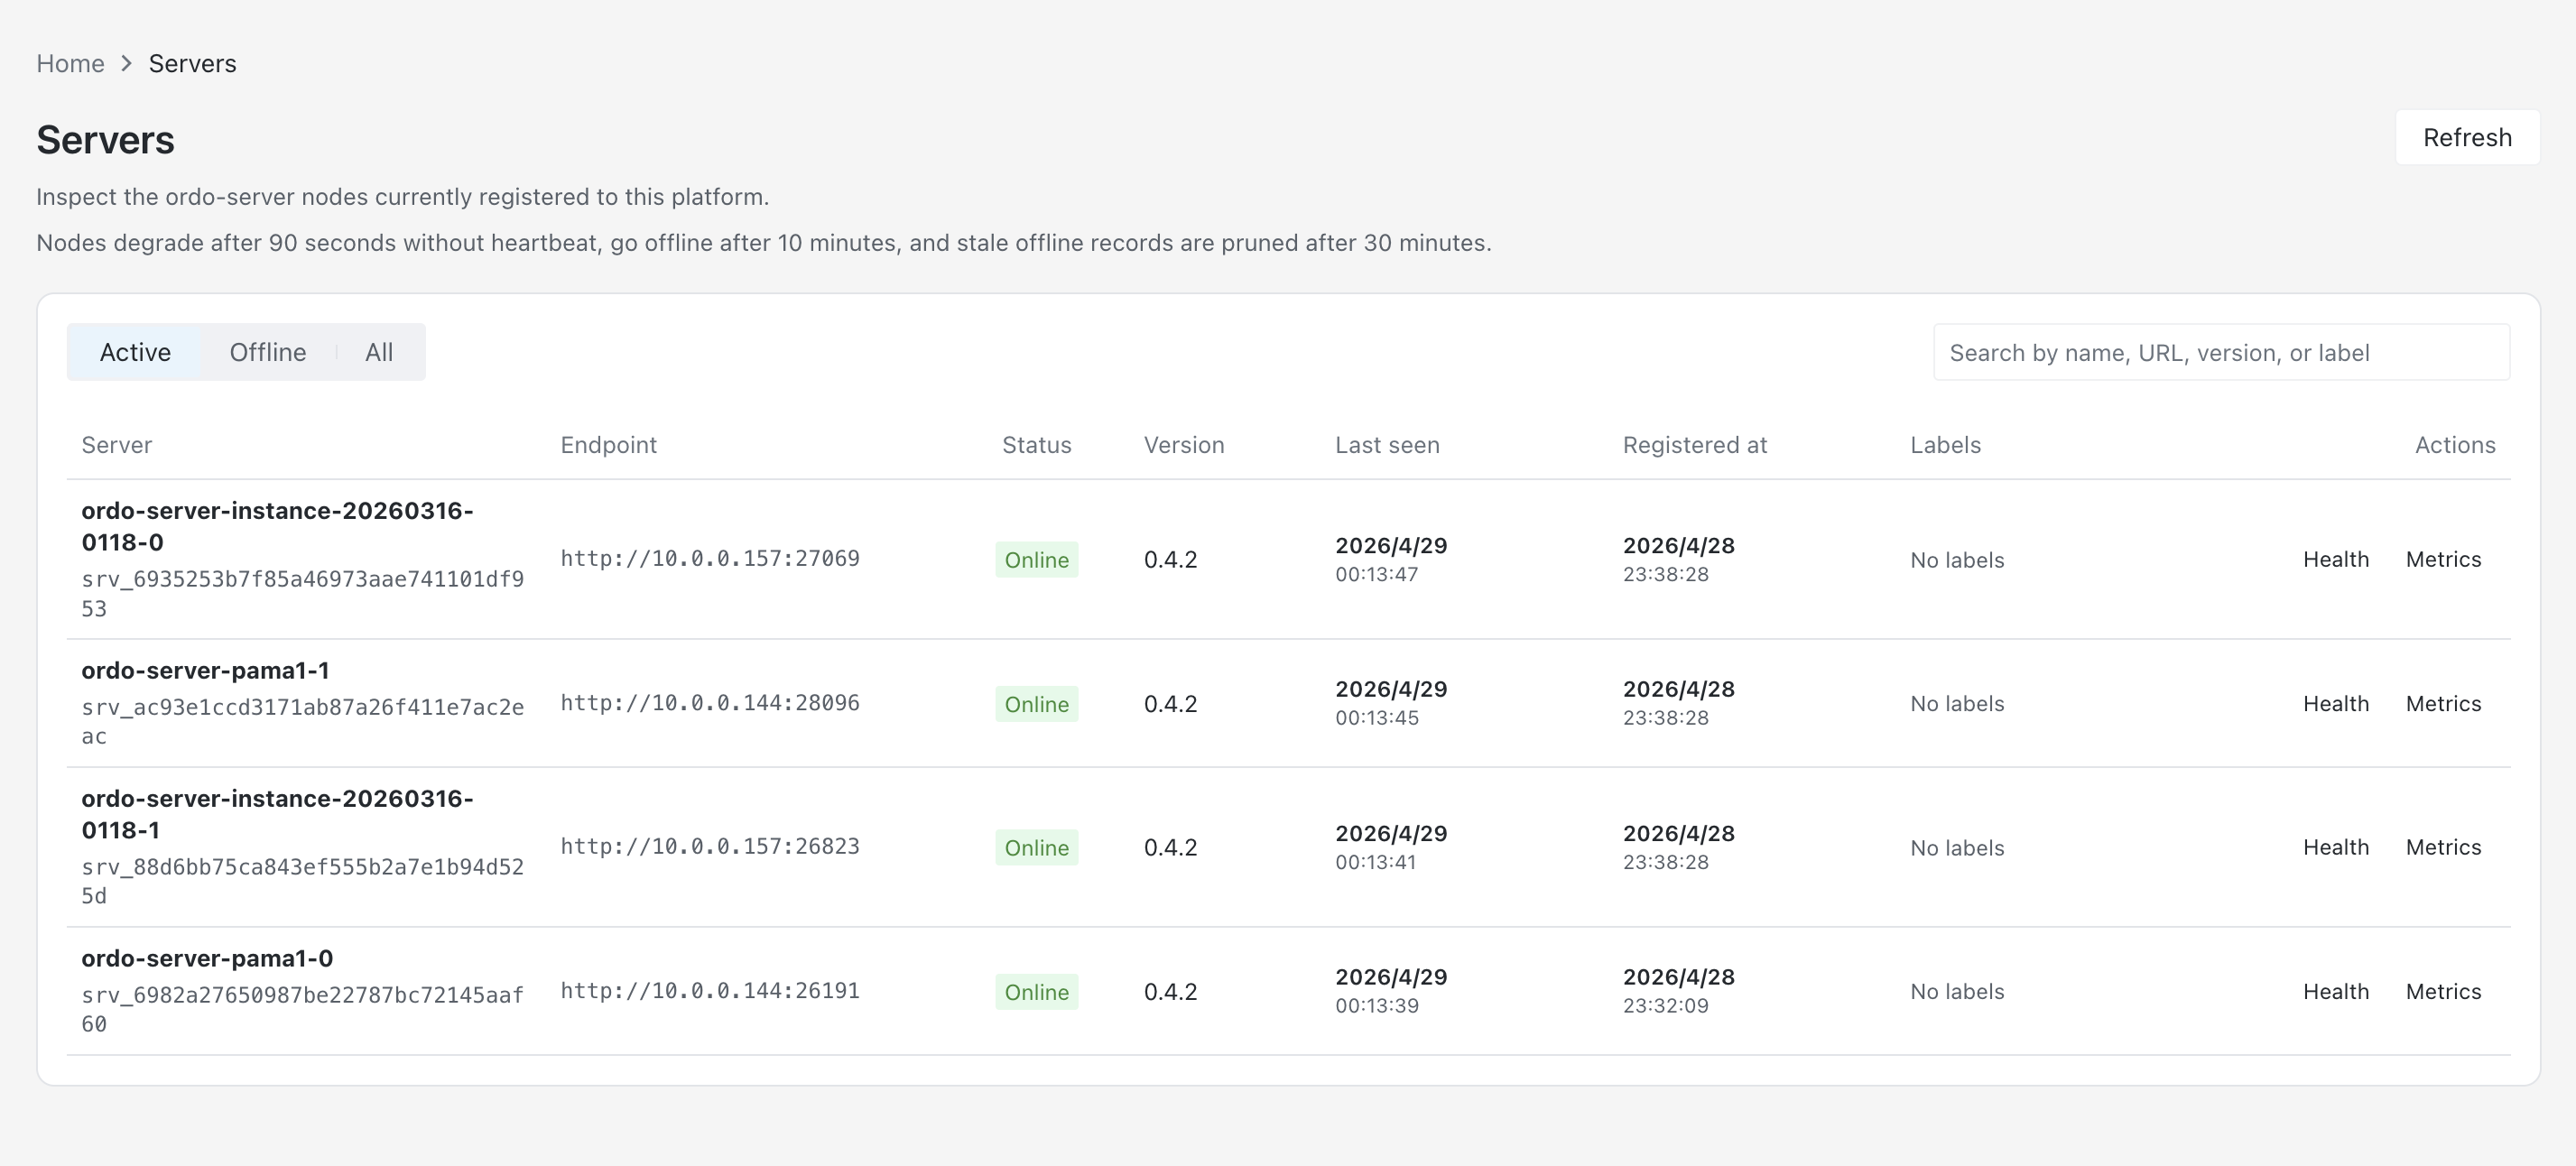Viewport: 2576px width, 1166px height.
Task: Open Metrics for ordo-server-pama1-0
Action: pyautogui.click(x=2442, y=991)
